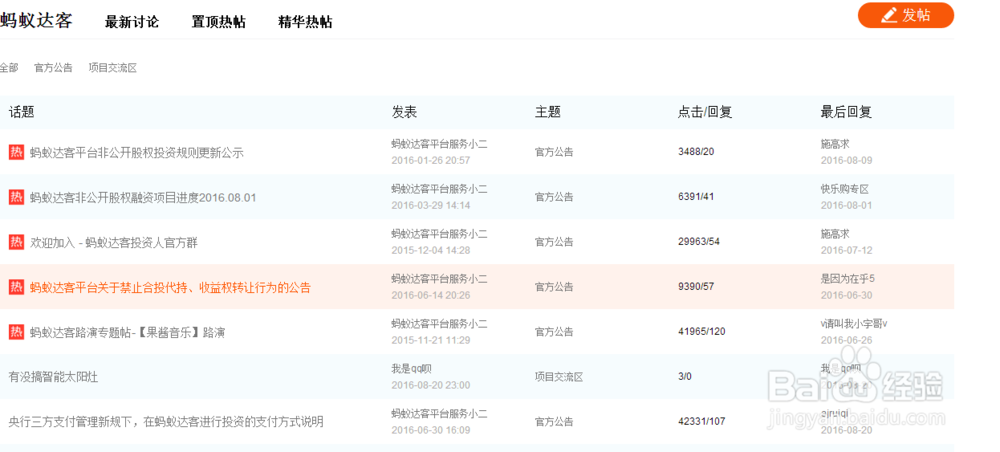Click post date 2016-08-20 23:00

430,385
